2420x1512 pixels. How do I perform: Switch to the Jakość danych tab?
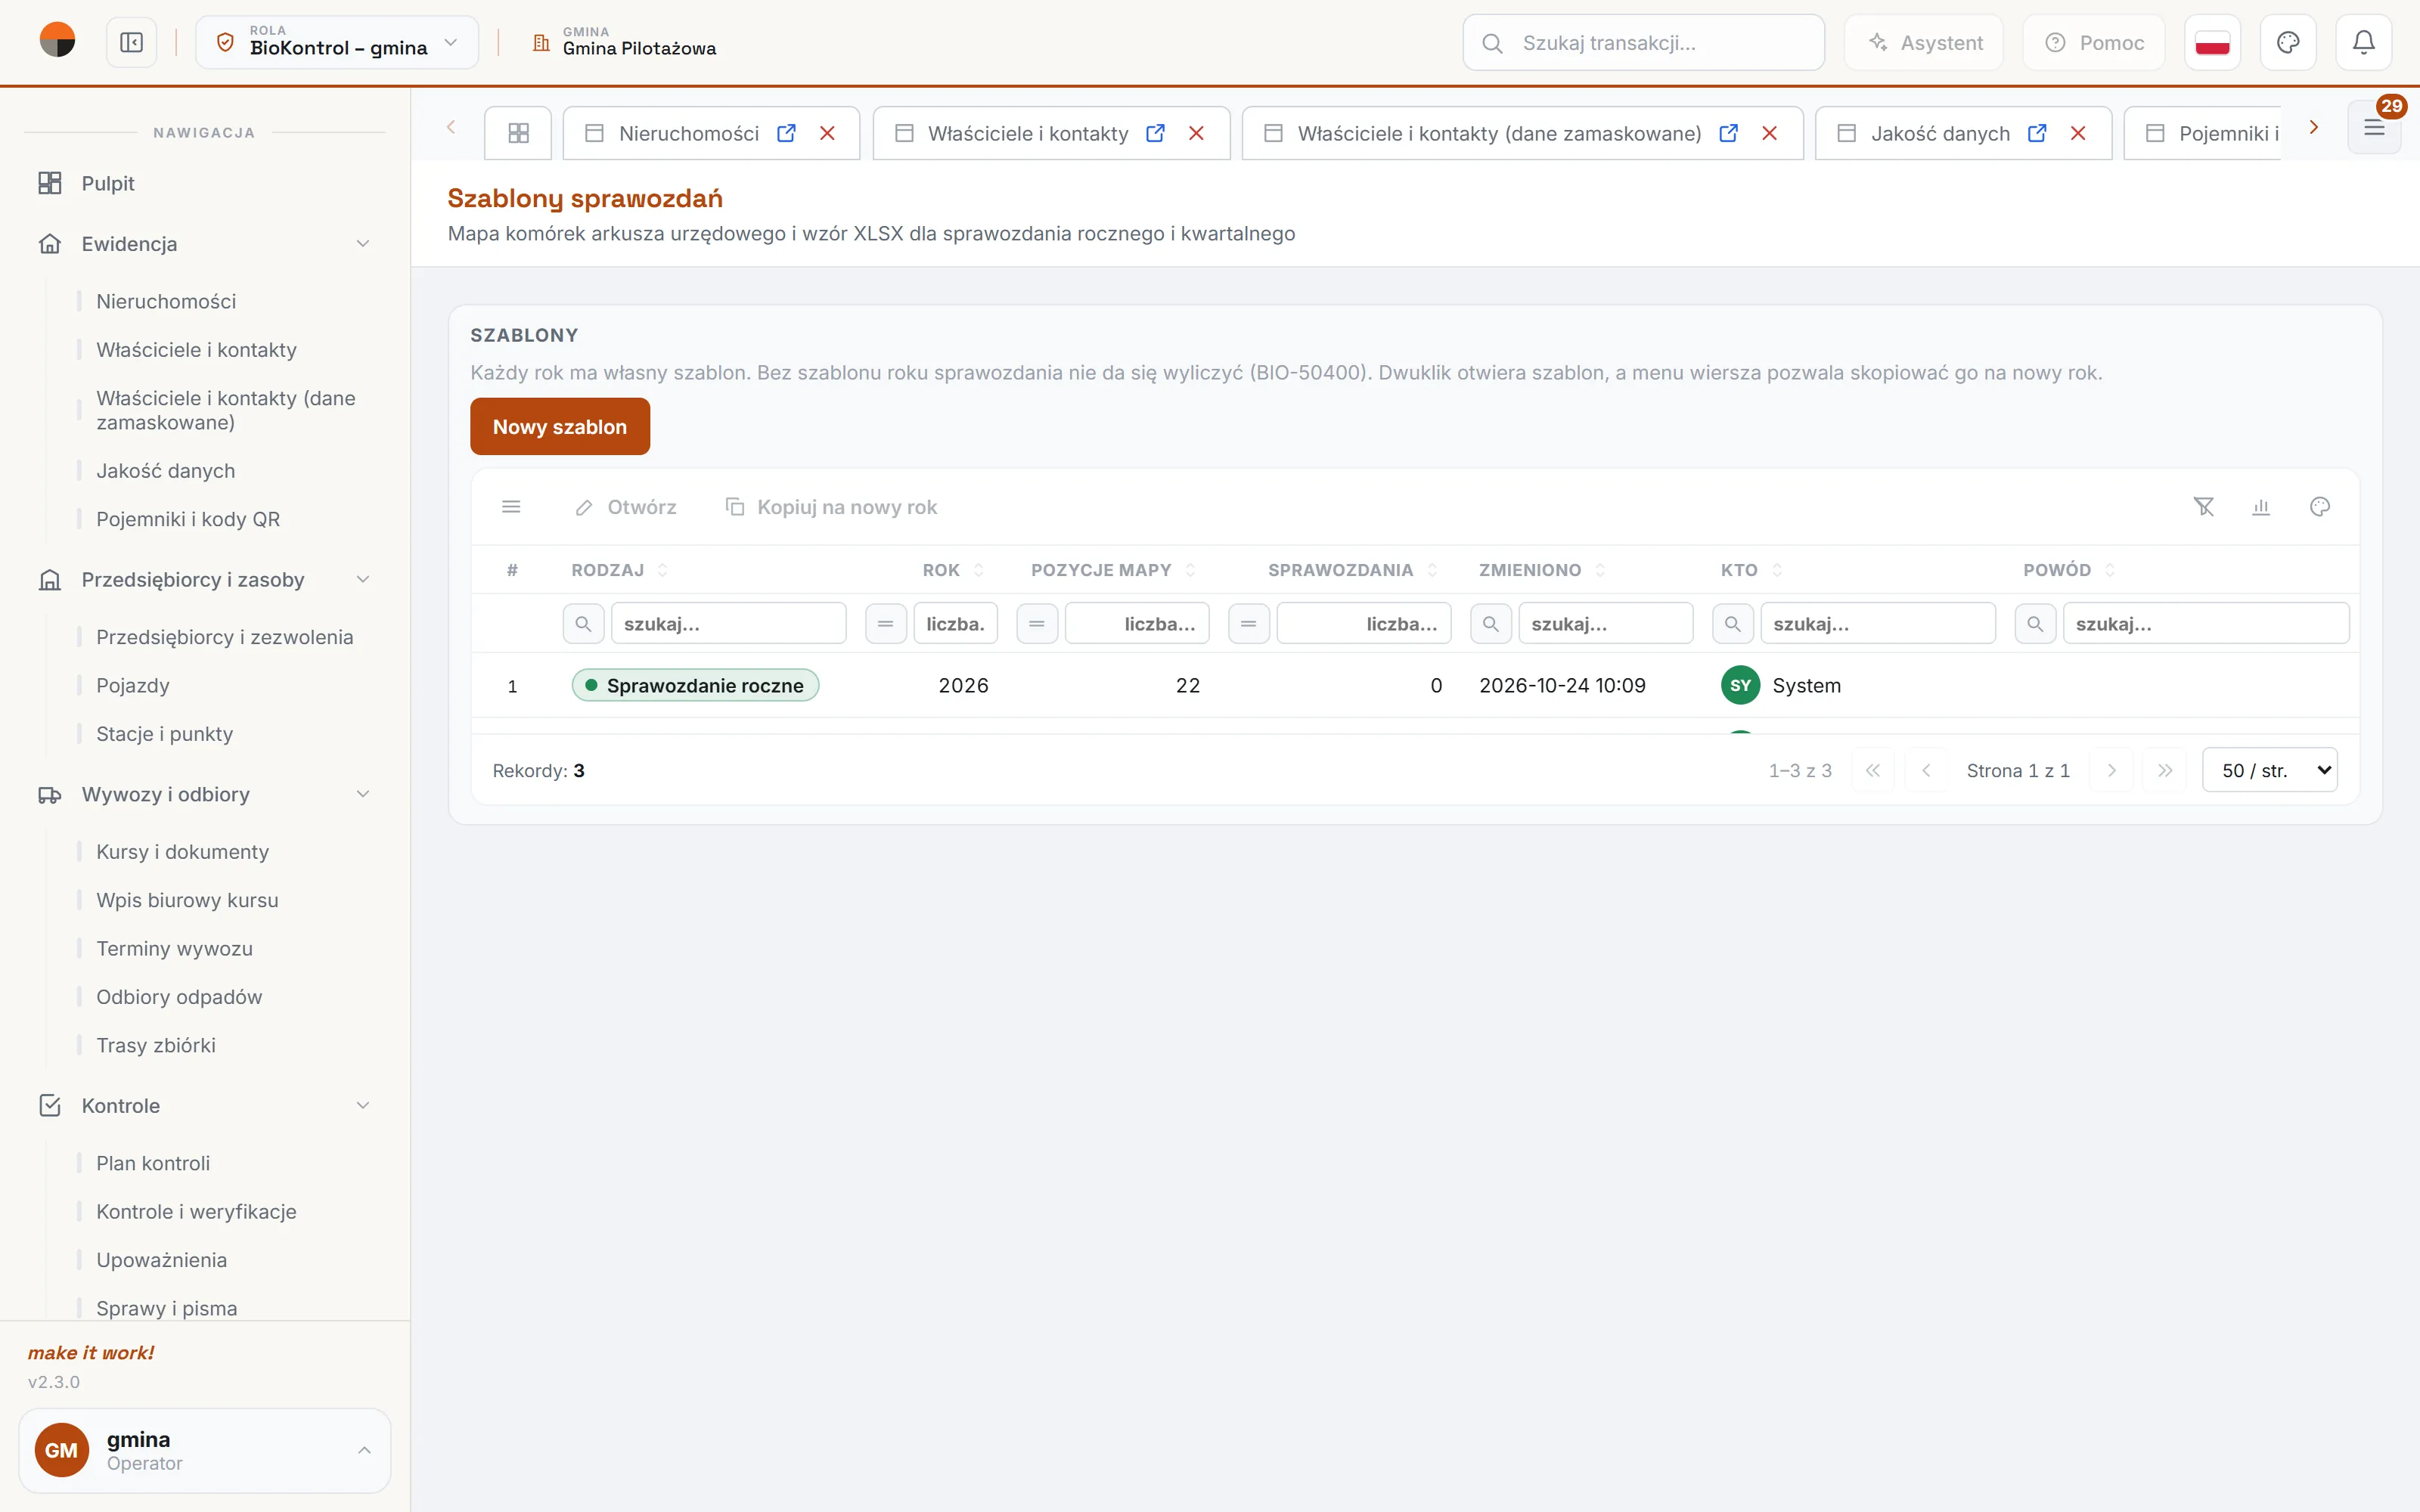coord(1940,133)
